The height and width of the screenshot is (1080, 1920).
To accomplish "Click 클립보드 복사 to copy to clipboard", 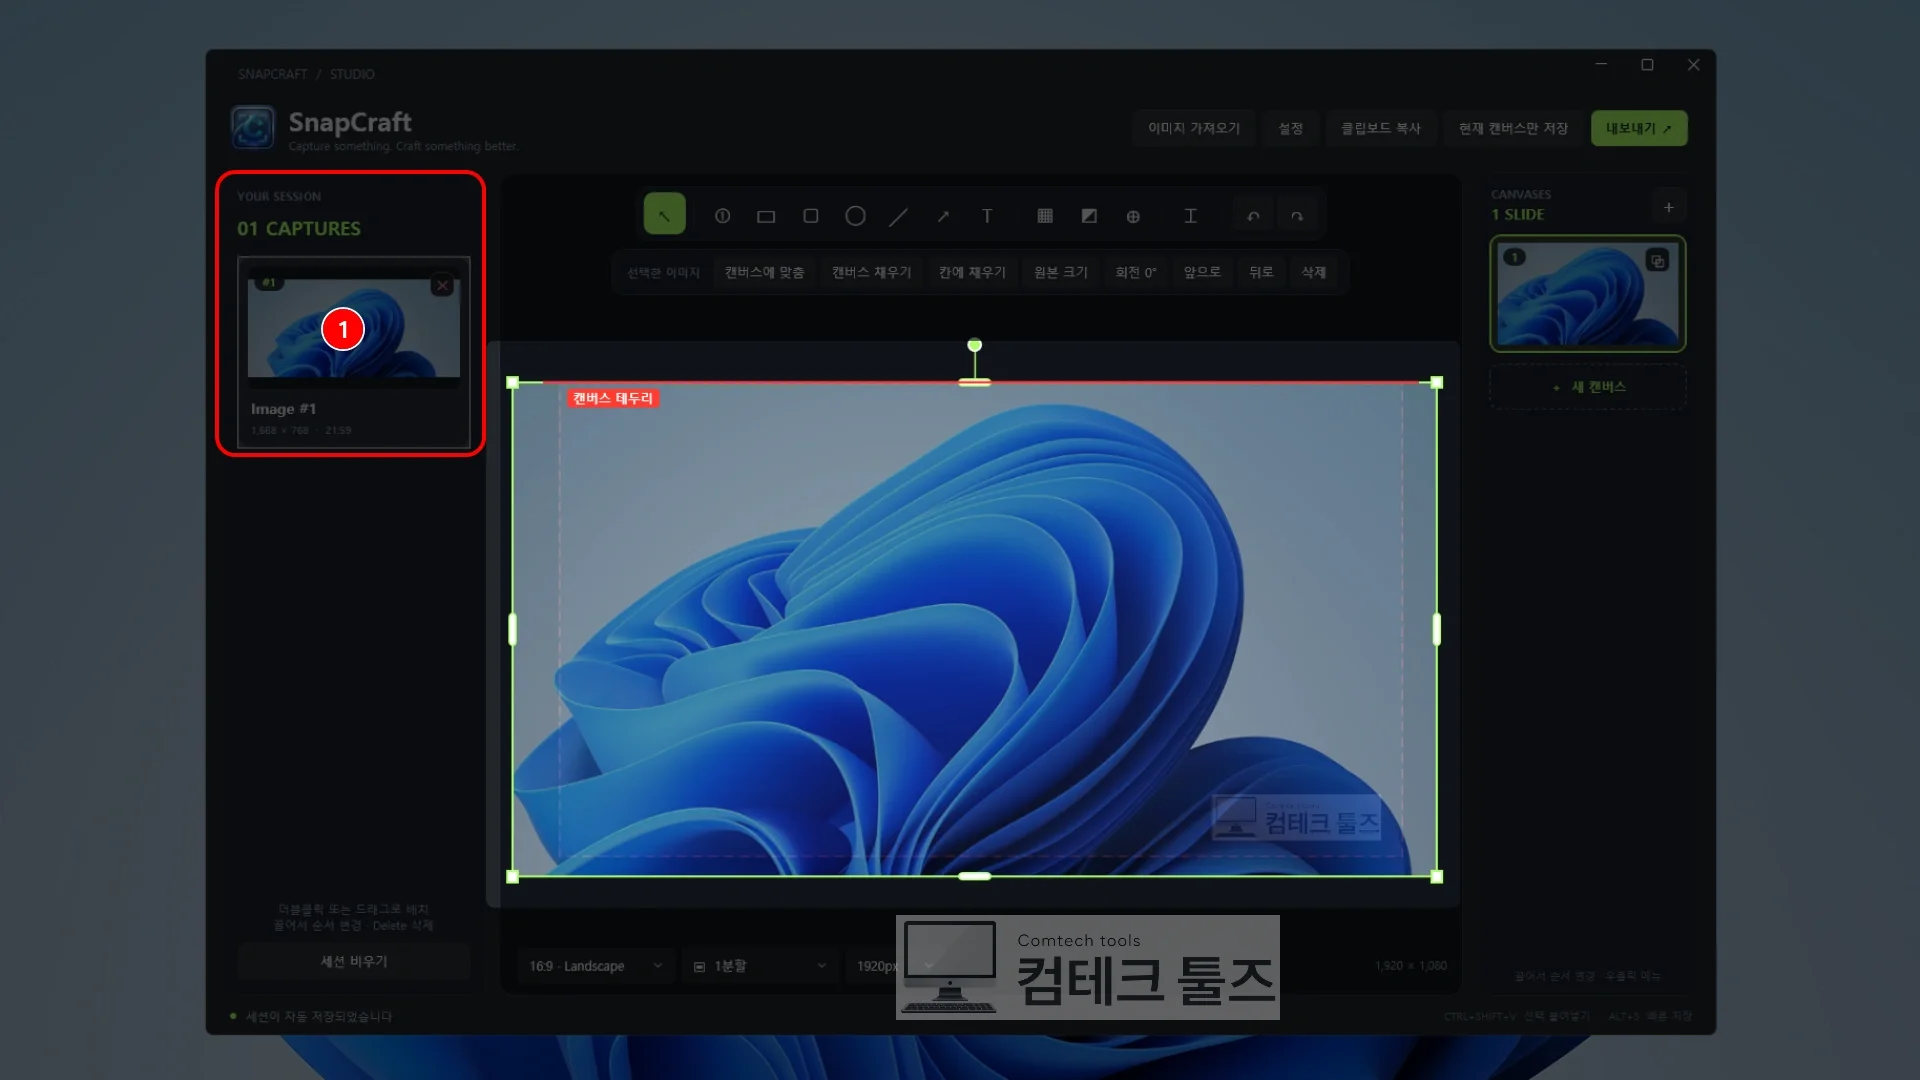I will [x=1380, y=128].
